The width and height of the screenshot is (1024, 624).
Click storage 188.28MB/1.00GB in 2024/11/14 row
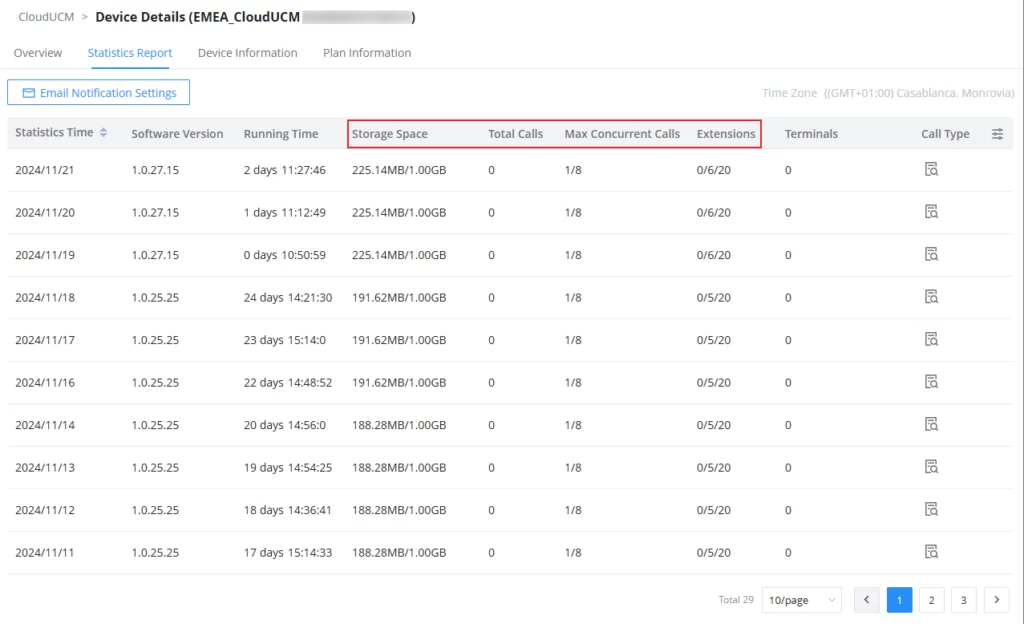(x=399, y=424)
